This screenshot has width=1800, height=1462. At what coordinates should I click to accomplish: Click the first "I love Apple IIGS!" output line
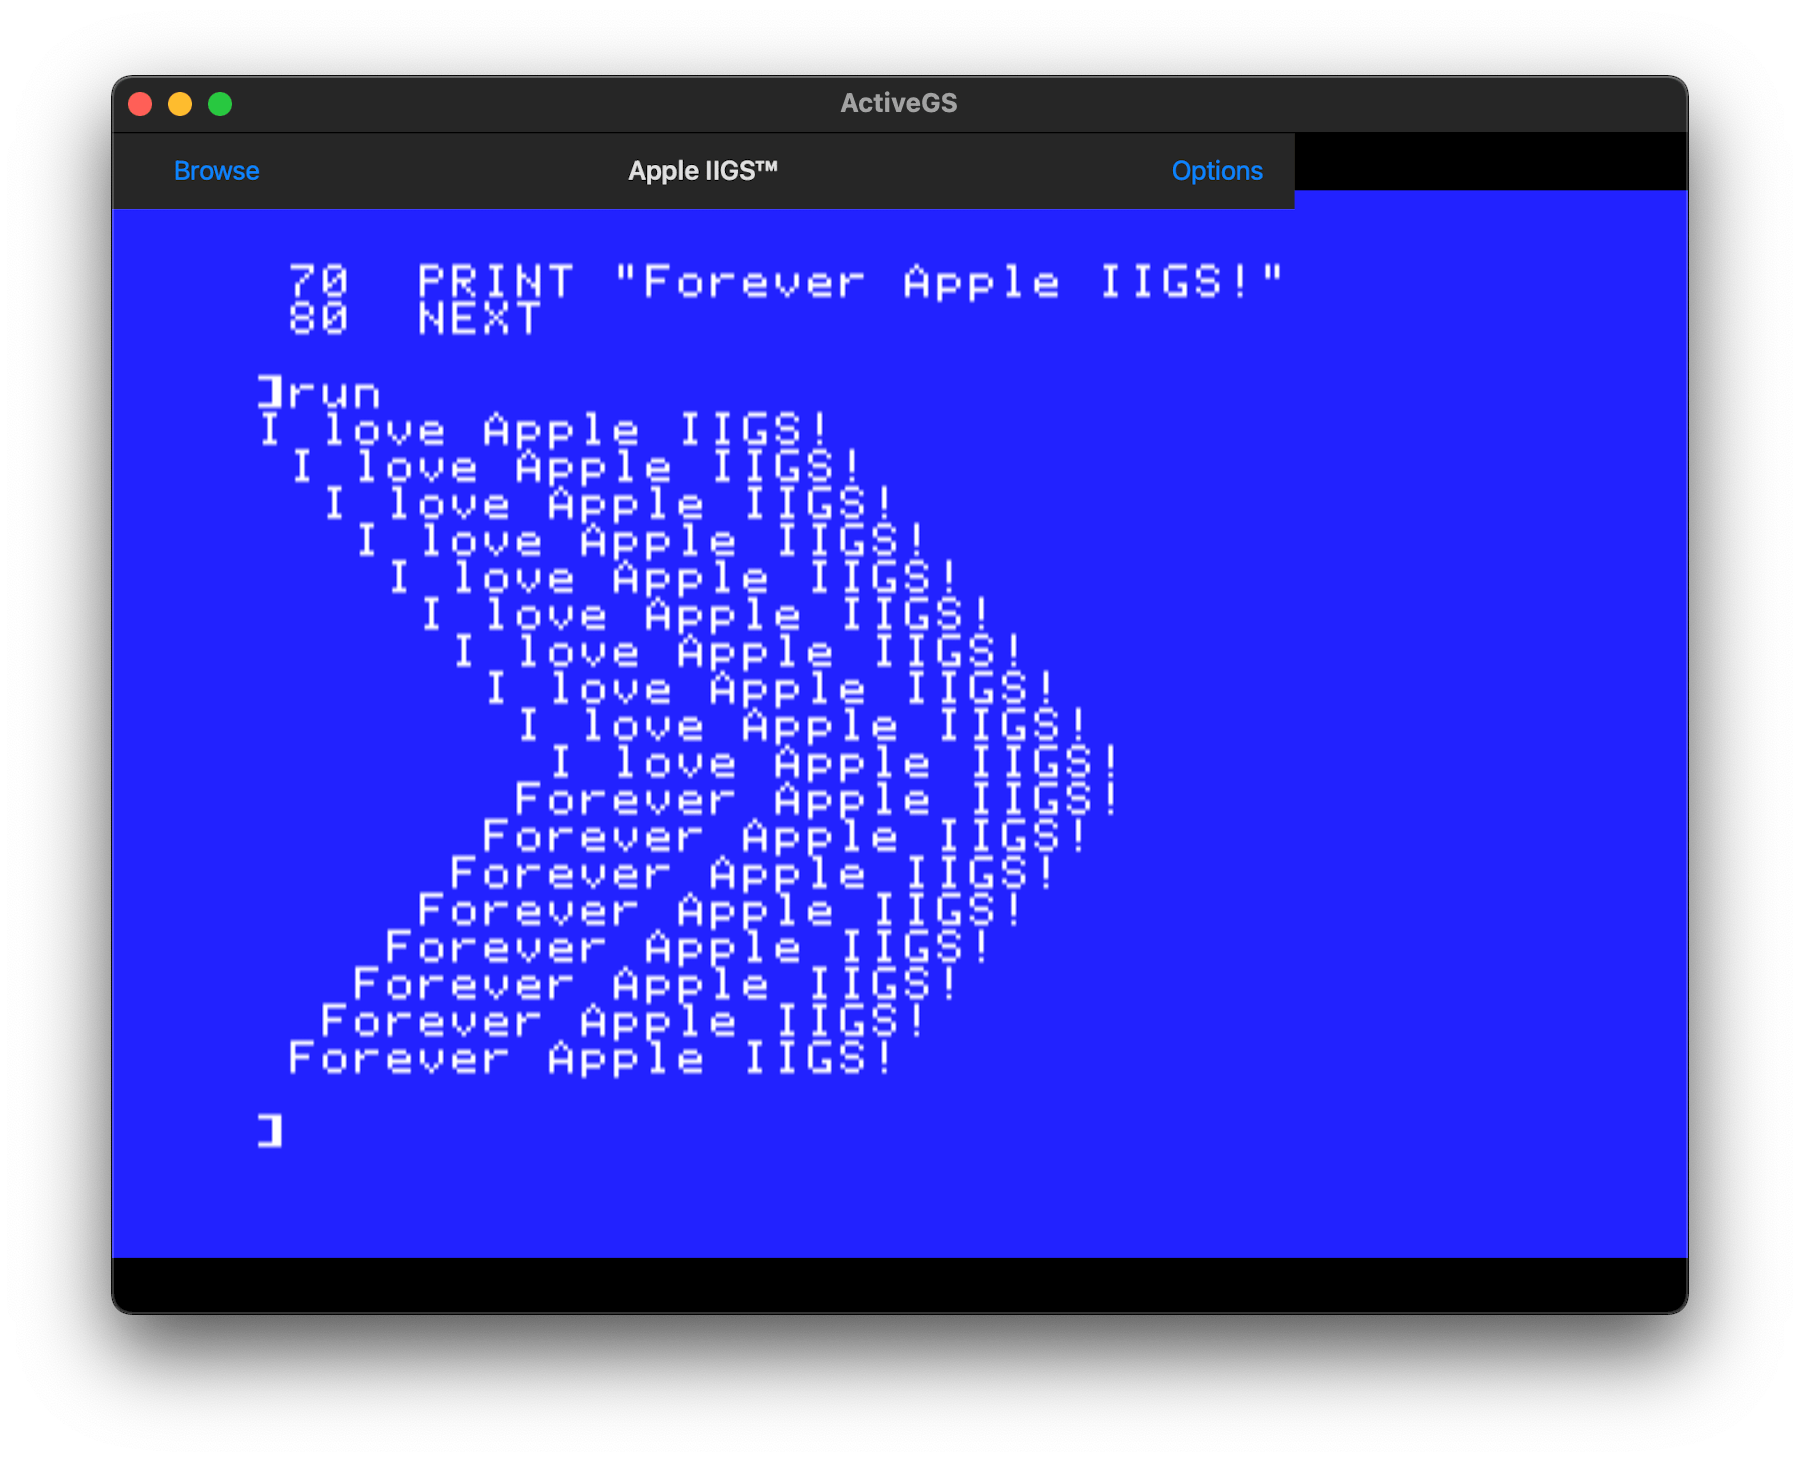544,430
